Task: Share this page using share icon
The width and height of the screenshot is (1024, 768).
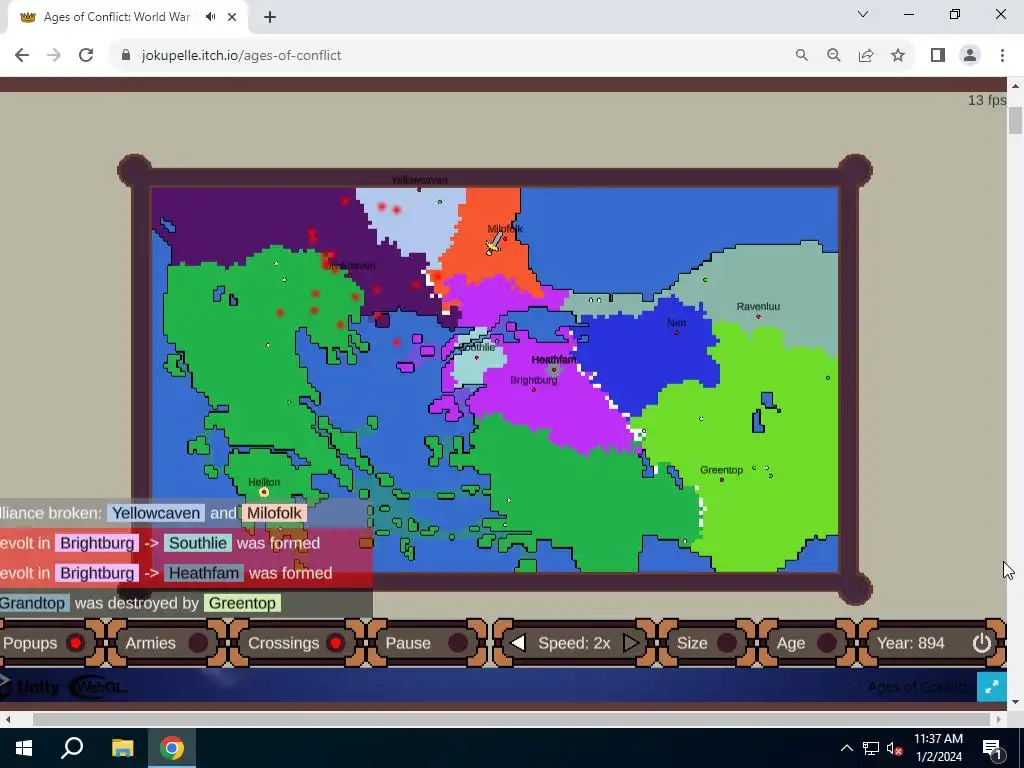Action: (866, 56)
